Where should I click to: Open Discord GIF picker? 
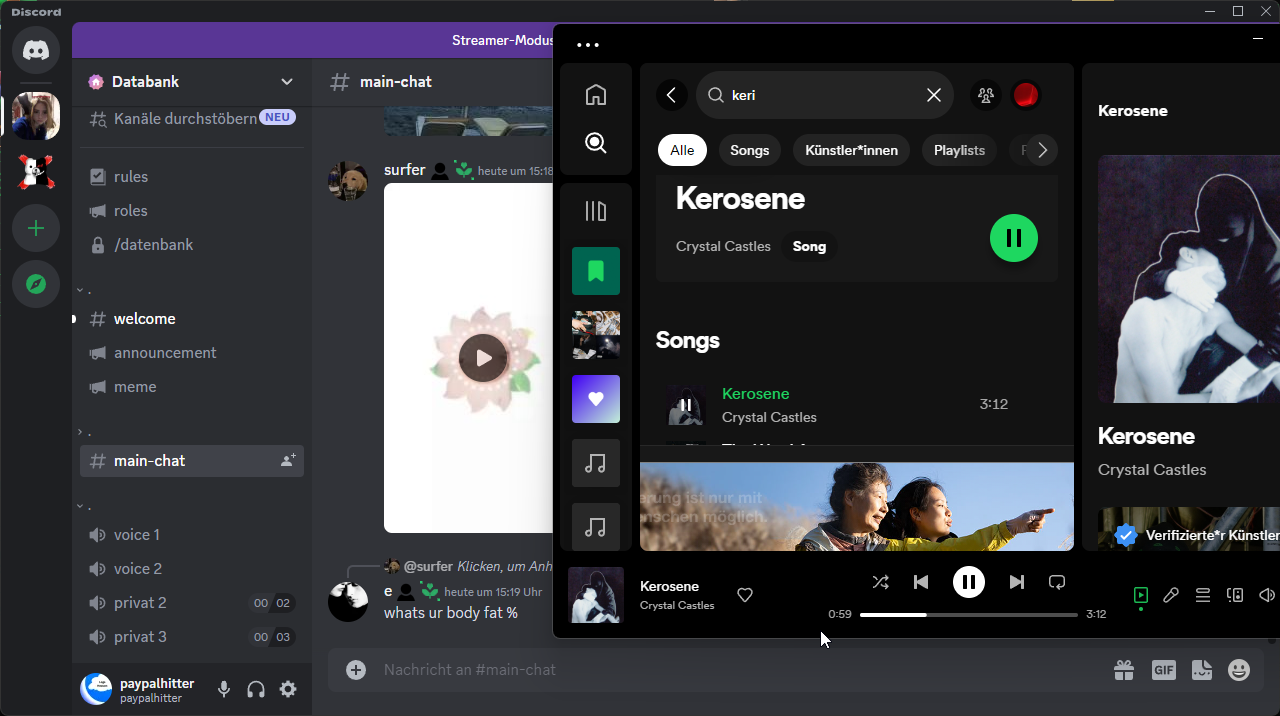click(x=1163, y=670)
